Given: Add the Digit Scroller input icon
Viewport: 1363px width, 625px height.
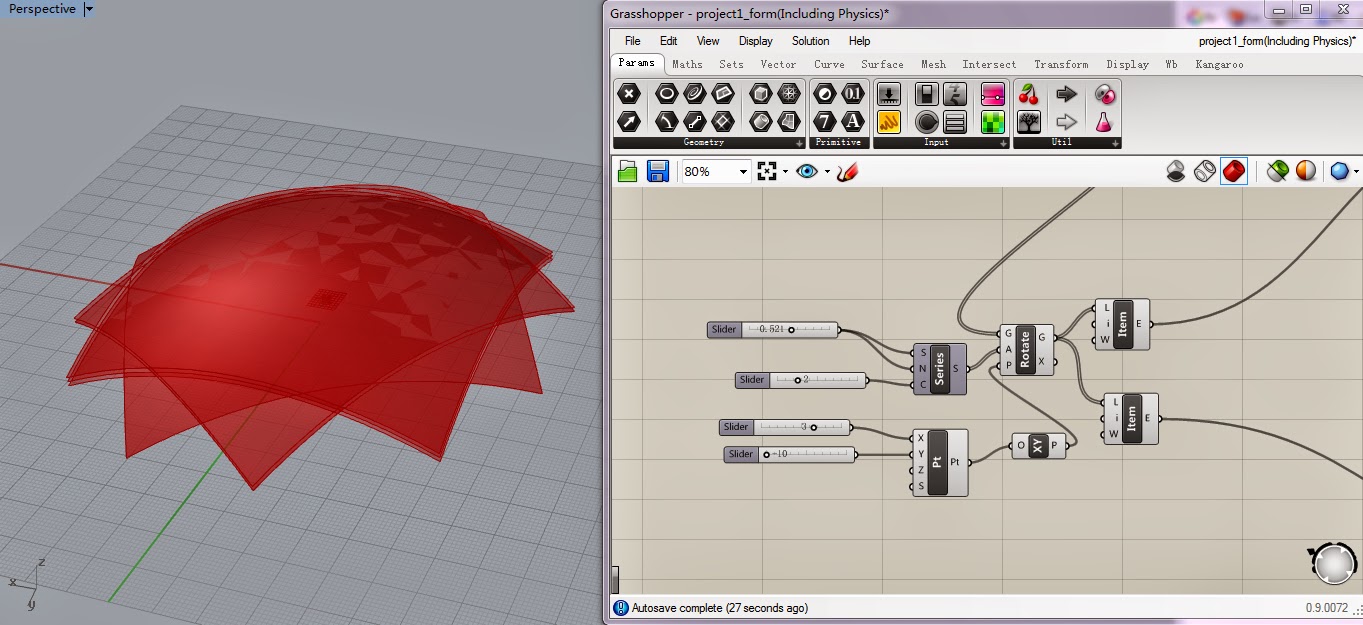Looking at the screenshot, I should [955, 94].
